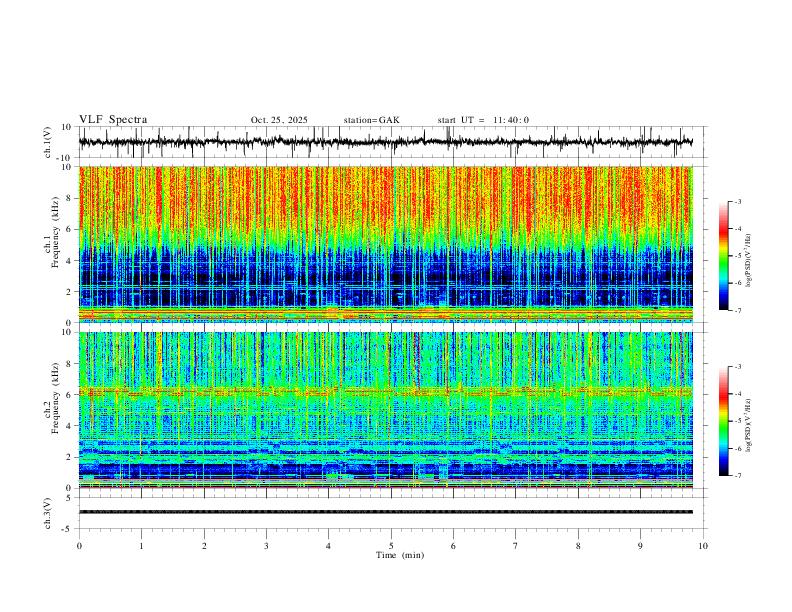Viewport: 792px width, 612px height.
Task: Click the "VLF Spectra" title text
Action: tap(113, 120)
